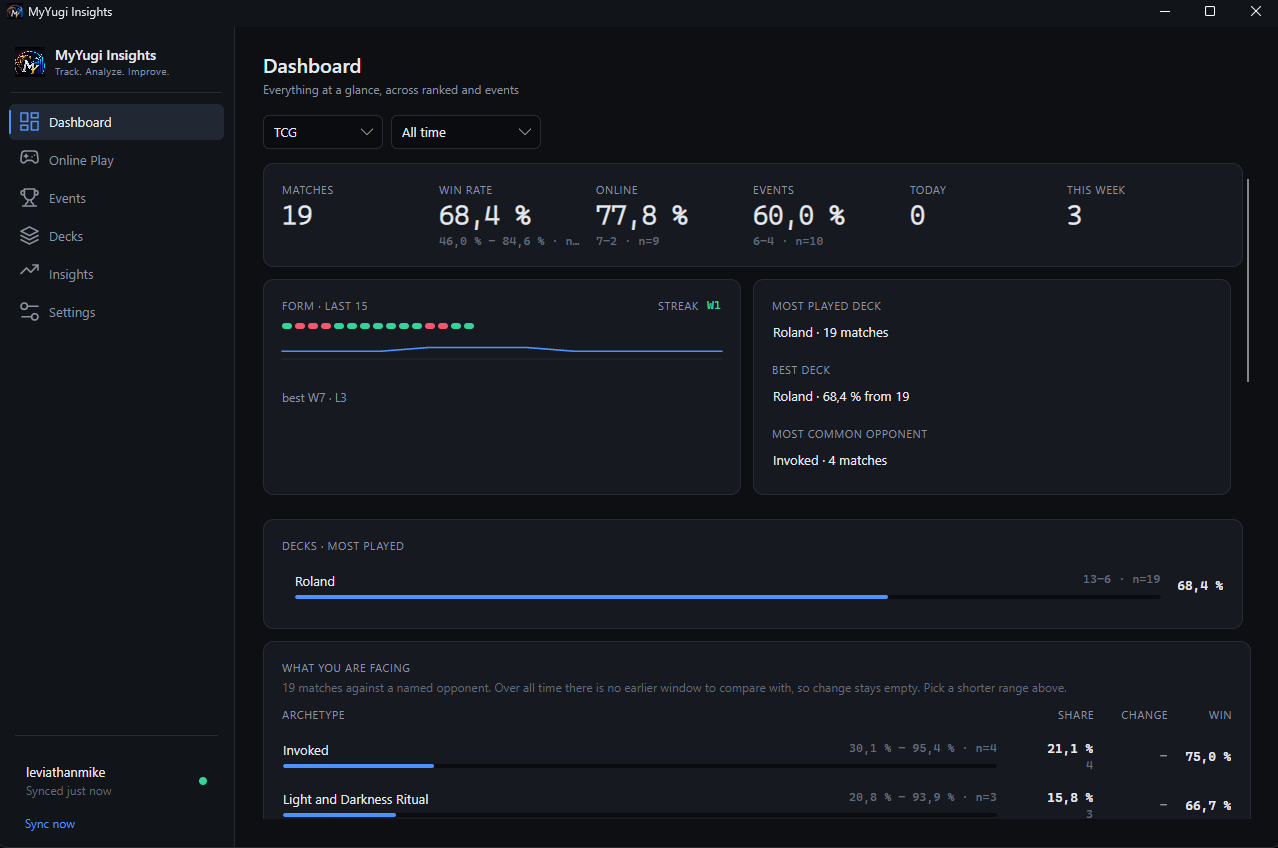1278x848 pixels.
Task: Click the Online Play gamepad icon
Action: (x=30, y=160)
